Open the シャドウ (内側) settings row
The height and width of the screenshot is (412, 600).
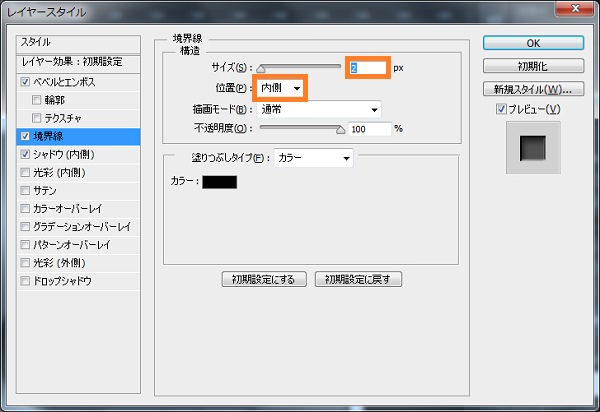click(78, 154)
